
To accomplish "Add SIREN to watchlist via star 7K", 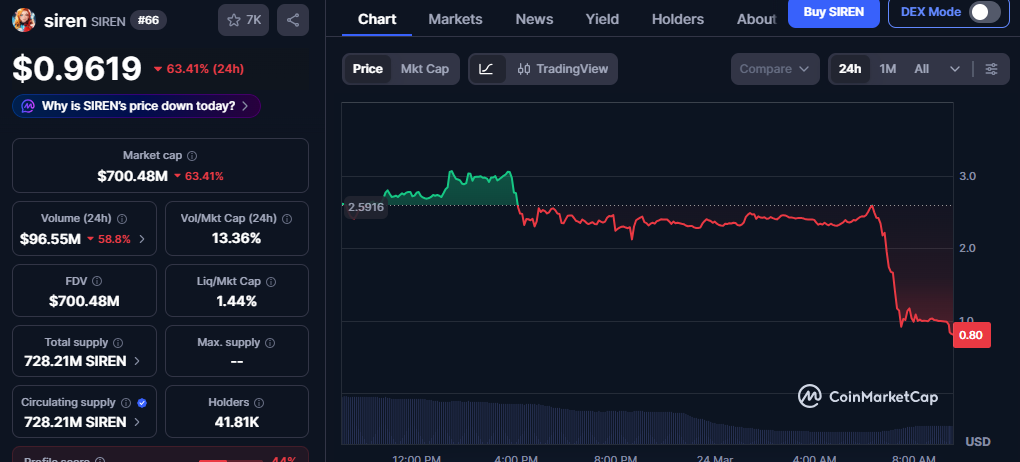I will (x=243, y=20).
